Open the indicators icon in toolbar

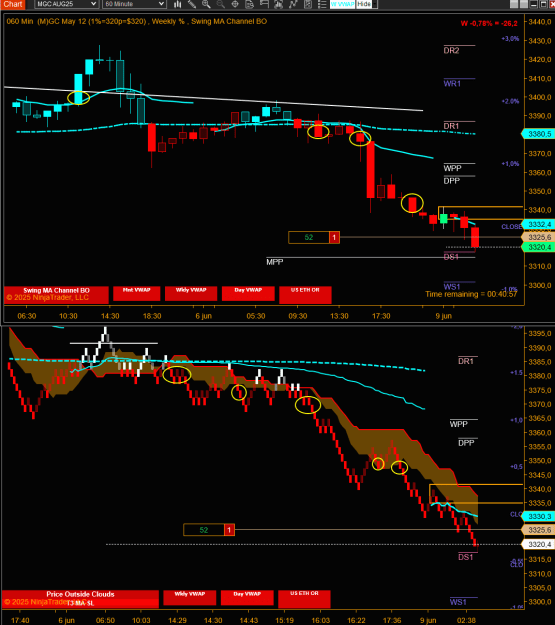pyautogui.click(x=293, y=4)
